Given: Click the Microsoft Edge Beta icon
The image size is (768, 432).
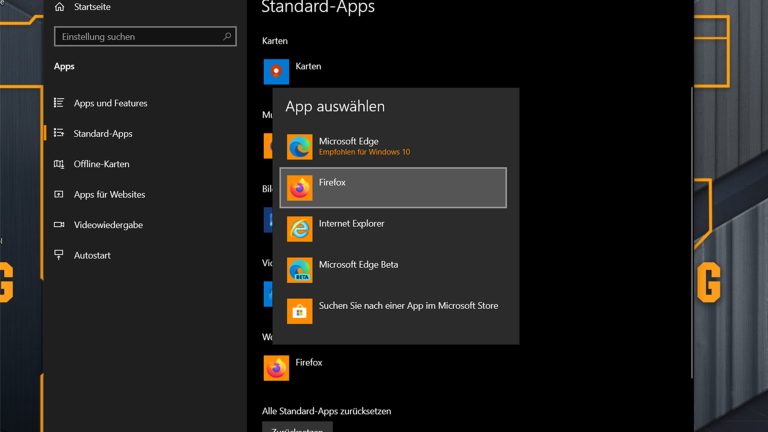Looking at the screenshot, I should point(299,270).
